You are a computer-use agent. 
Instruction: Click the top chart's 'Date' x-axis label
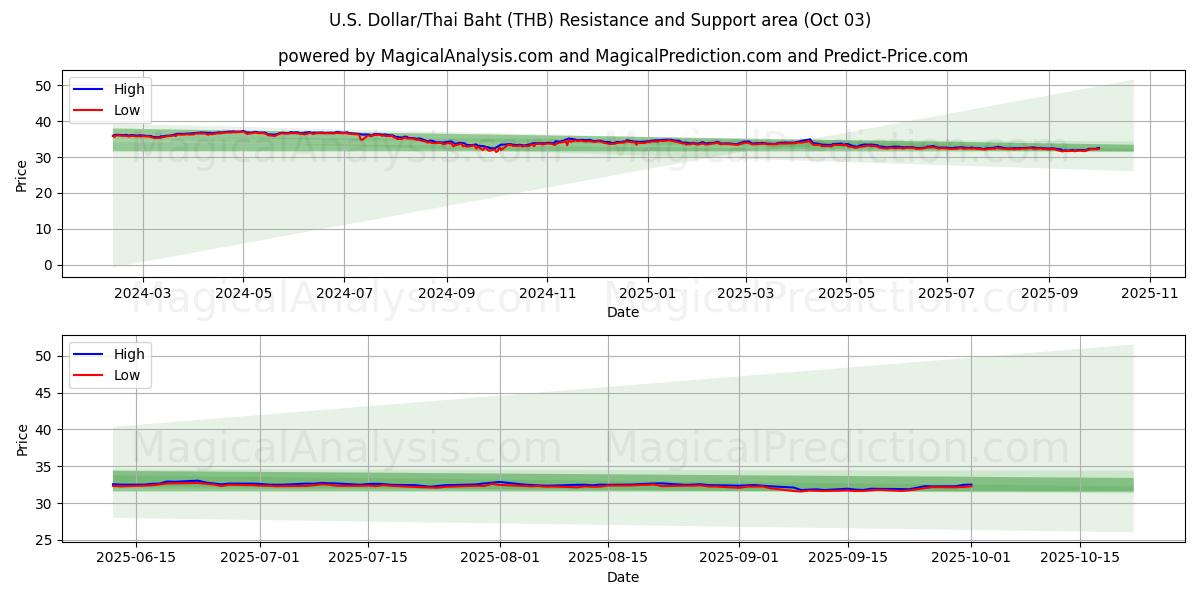coord(622,312)
